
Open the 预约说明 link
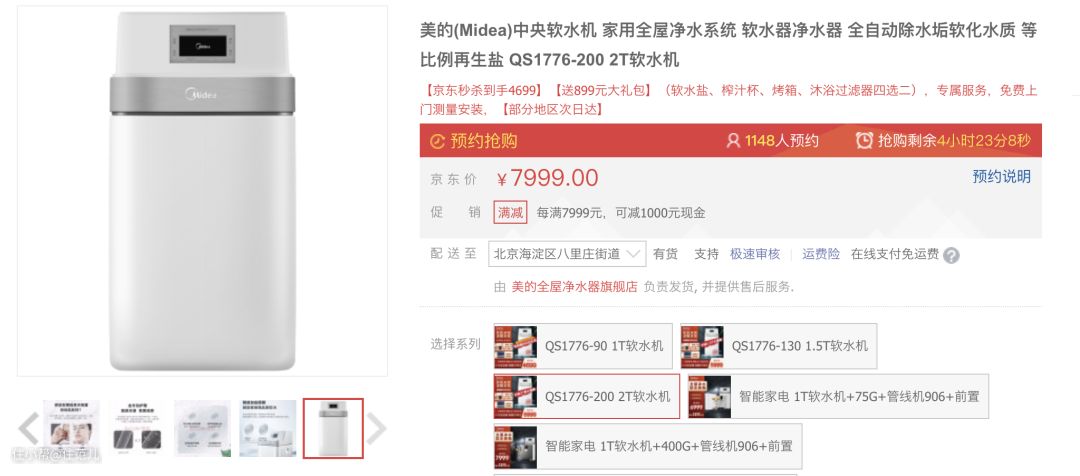pyautogui.click(x=1001, y=176)
